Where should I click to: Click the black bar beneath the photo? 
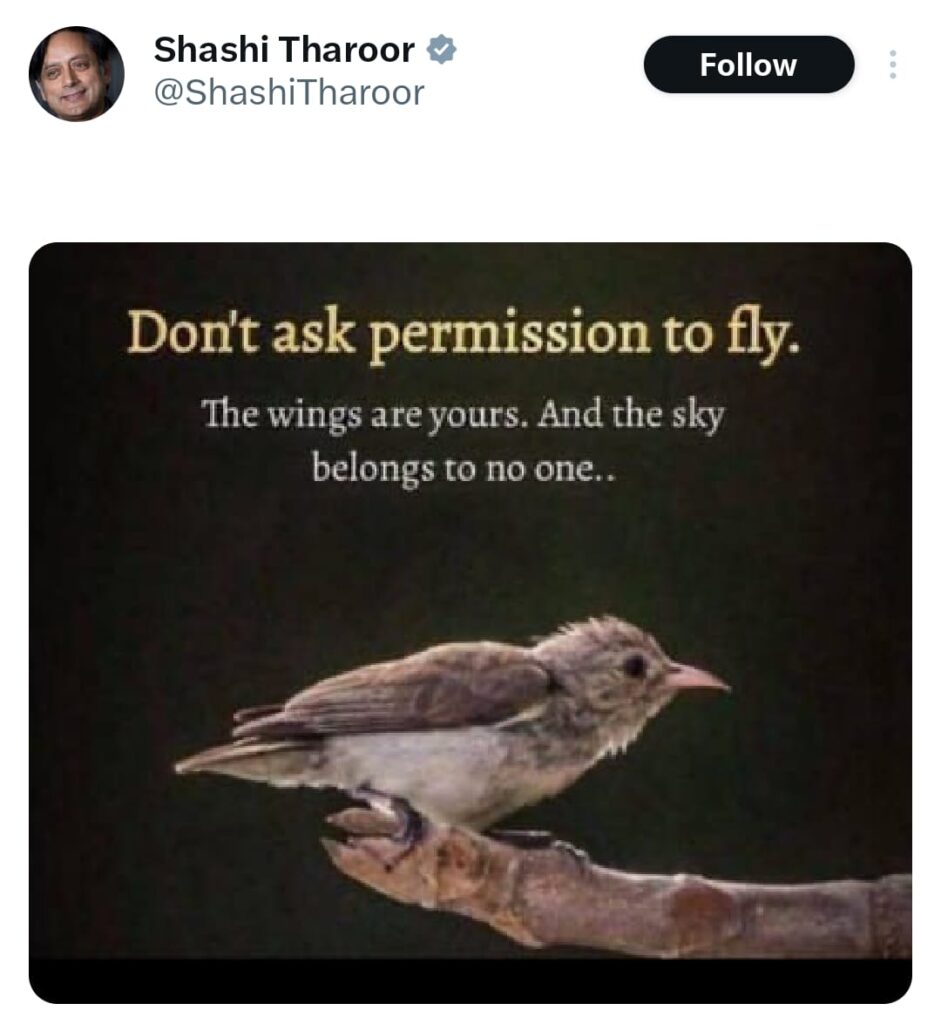(470, 981)
